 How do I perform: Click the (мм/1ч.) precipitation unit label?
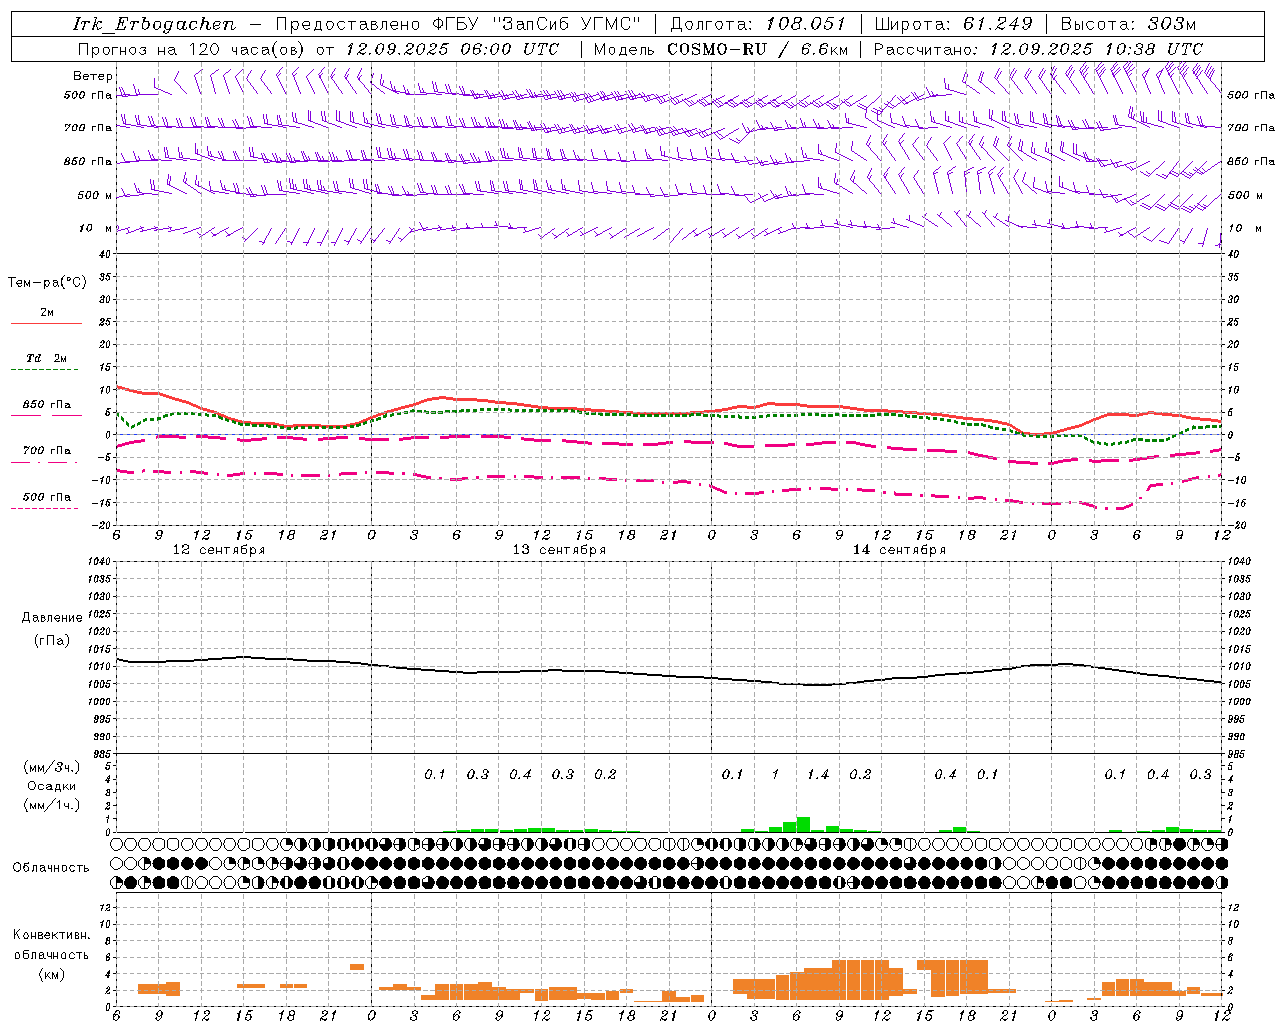(x=52, y=805)
